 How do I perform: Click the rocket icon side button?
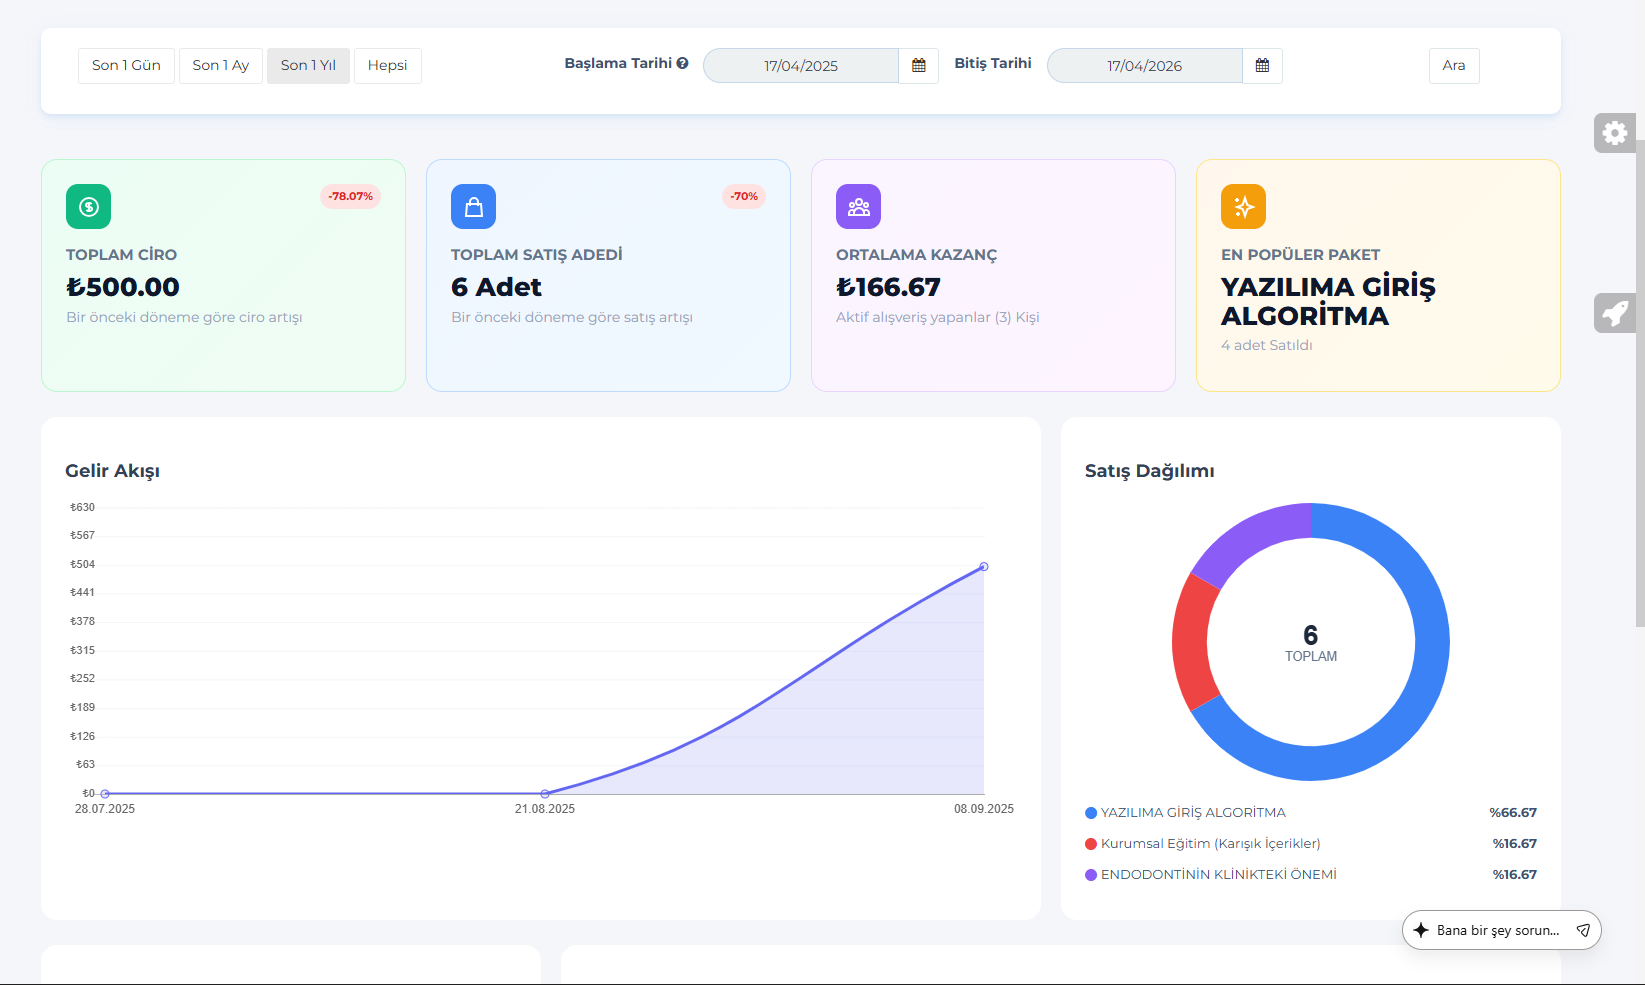point(1614,313)
